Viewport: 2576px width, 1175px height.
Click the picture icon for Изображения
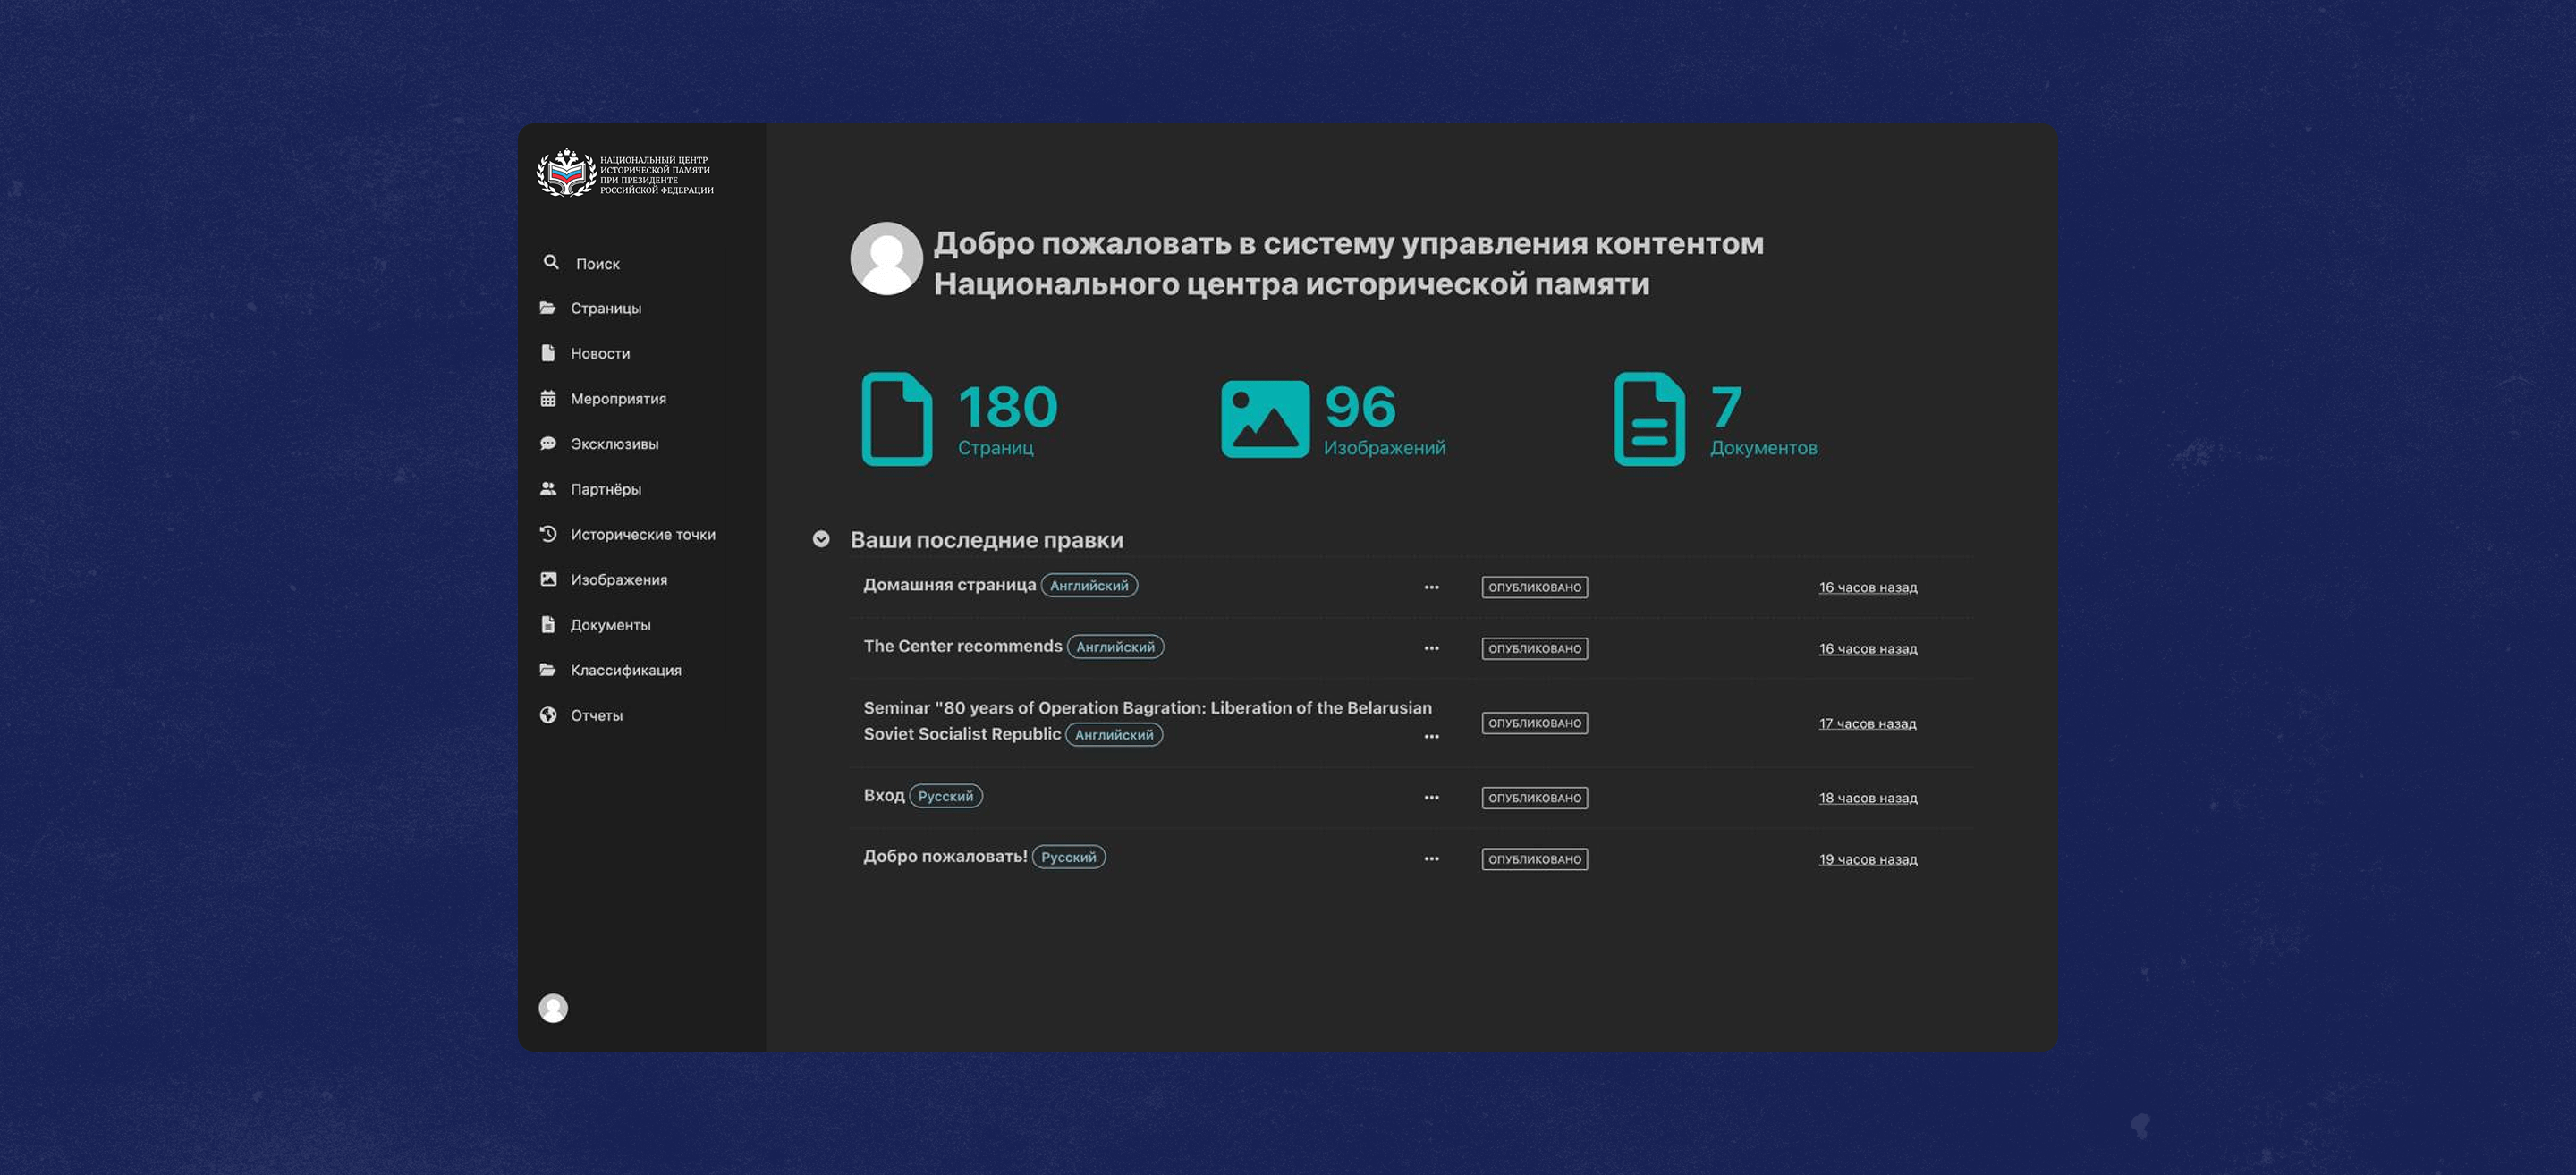[x=548, y=579]
